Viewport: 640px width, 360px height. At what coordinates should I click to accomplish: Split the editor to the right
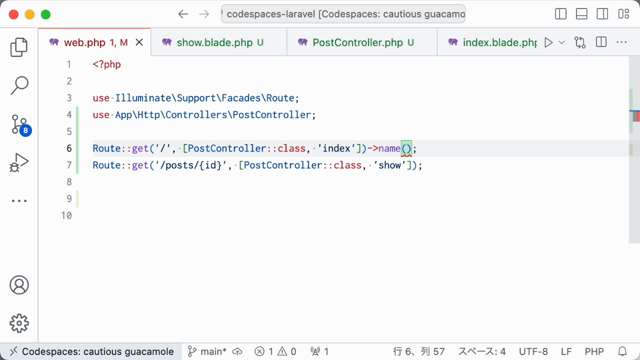click(x=601, y=42)
